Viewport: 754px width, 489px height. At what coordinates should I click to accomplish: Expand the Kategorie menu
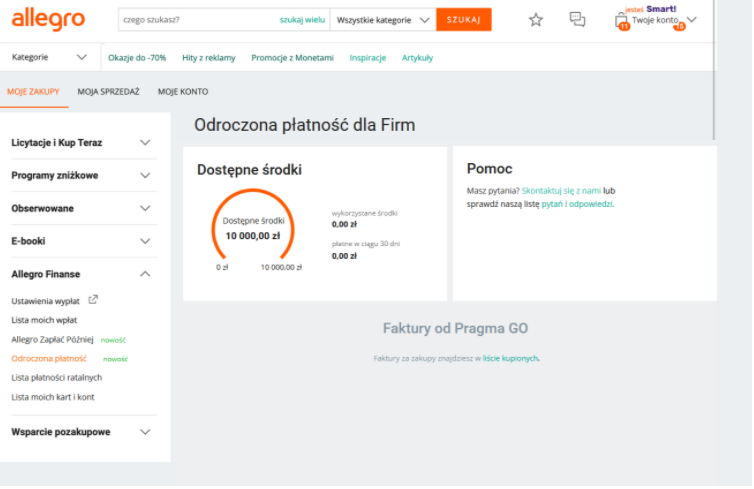tap(50, 57)
